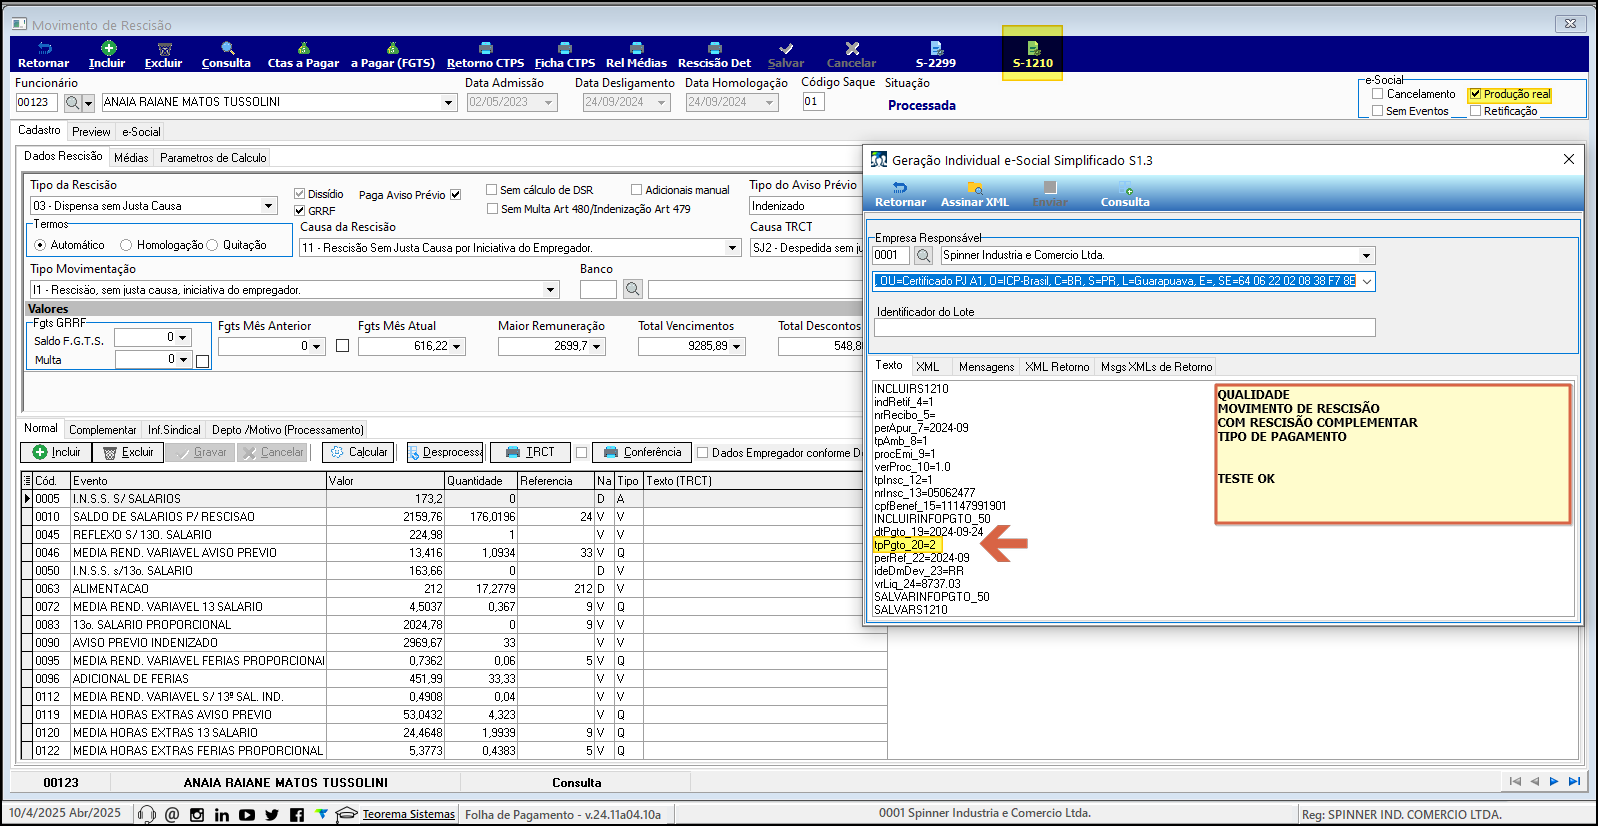Open the Médias tab
Viewport: 1598px width, 826px height.
pos(131,158)
